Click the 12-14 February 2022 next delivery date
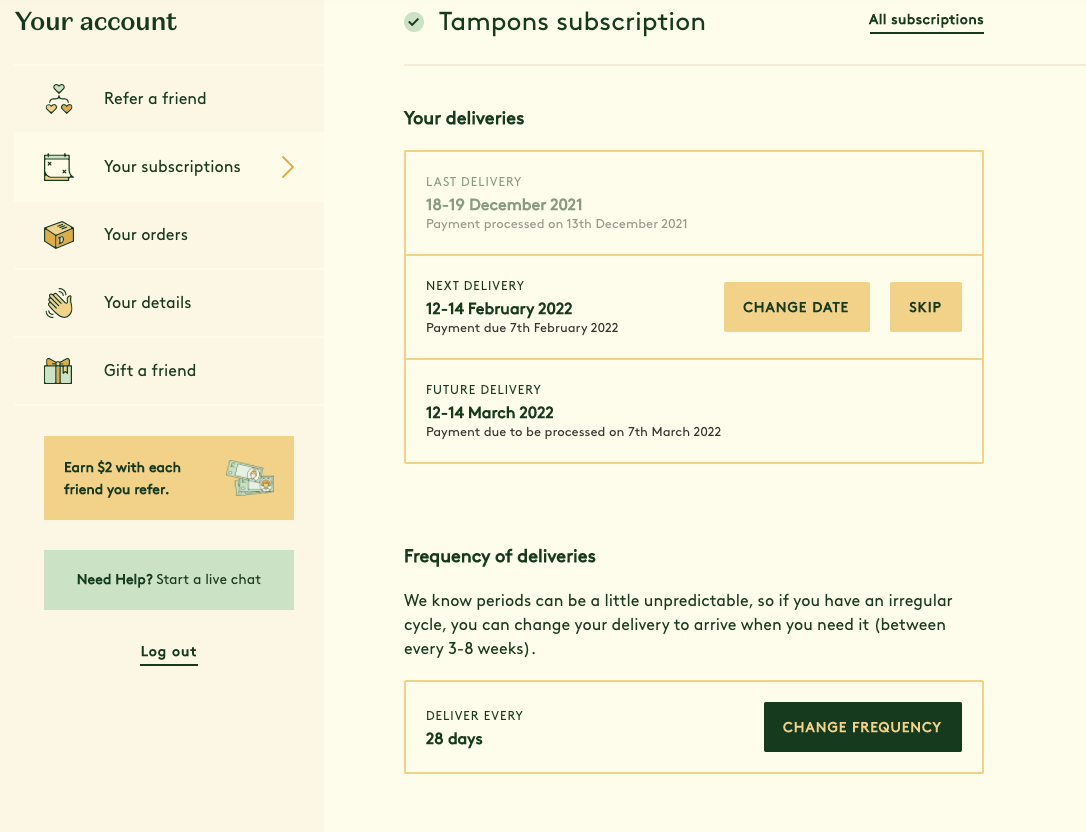The height and width of the screenshot is (832, 1086). pos(499,309)
